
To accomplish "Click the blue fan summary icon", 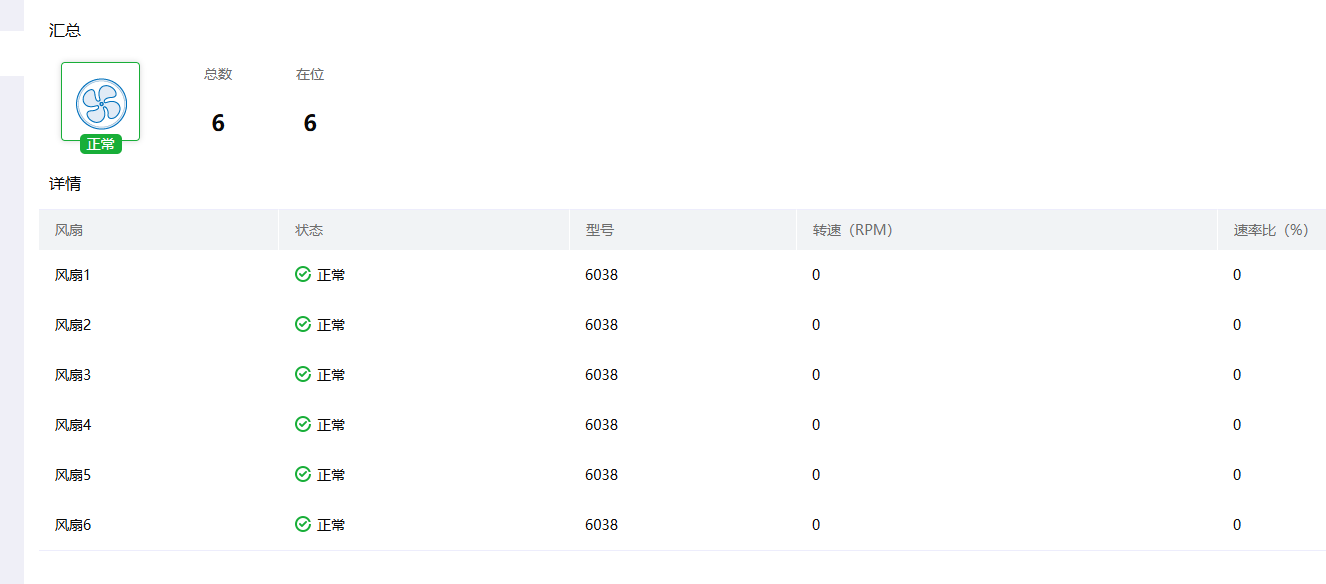I will [x=101, y=102].
